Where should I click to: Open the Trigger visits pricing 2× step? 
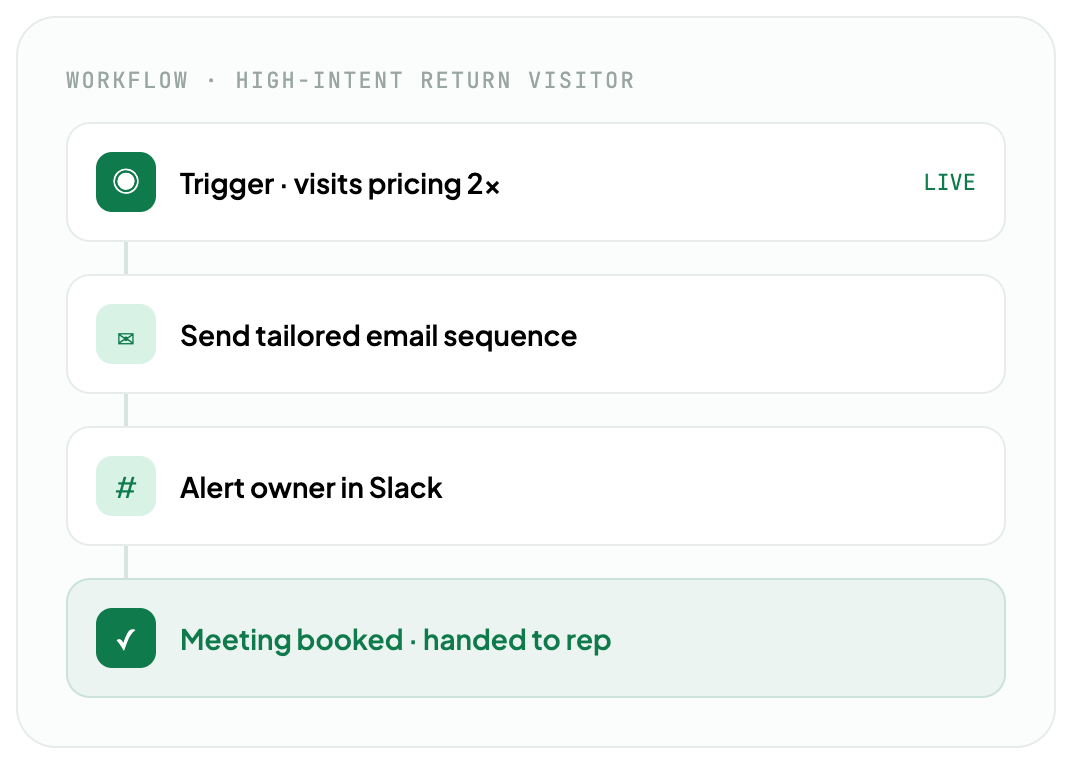536,182
